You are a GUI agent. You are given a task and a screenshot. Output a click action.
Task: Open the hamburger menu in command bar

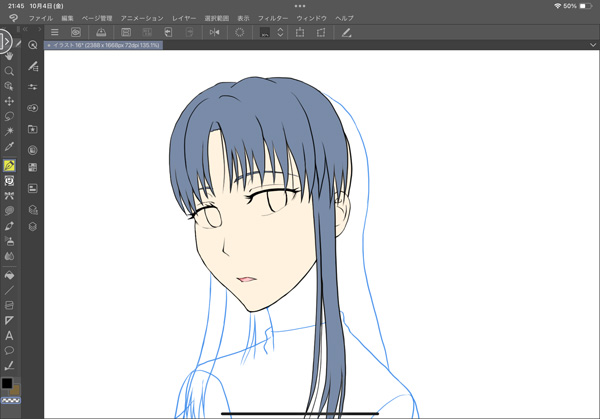(55, 32)
